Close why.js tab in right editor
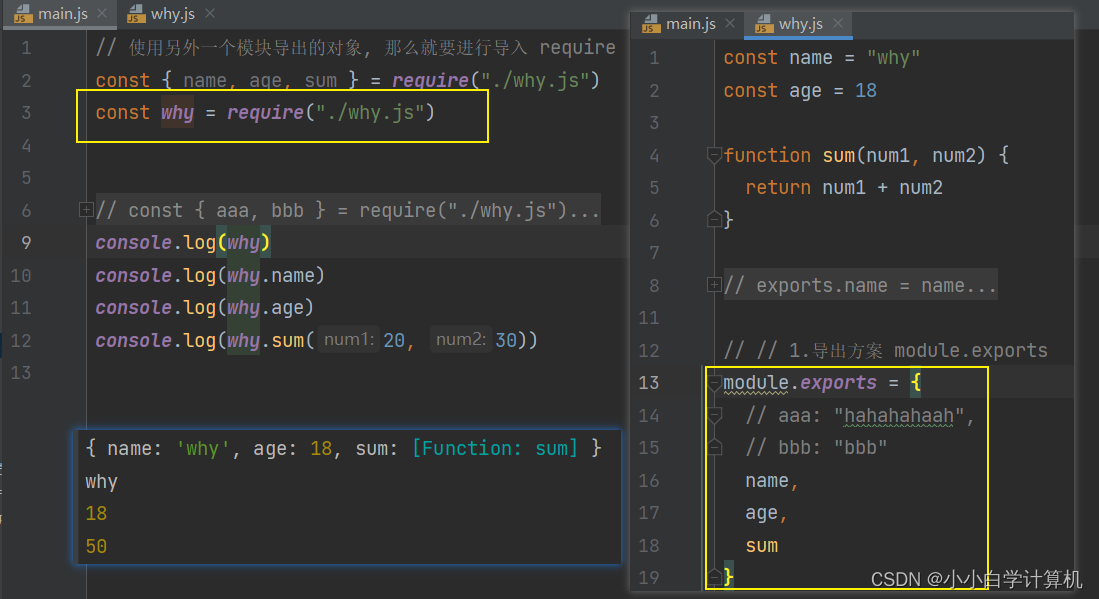The image size is (1099, 599). click(838, 23)
